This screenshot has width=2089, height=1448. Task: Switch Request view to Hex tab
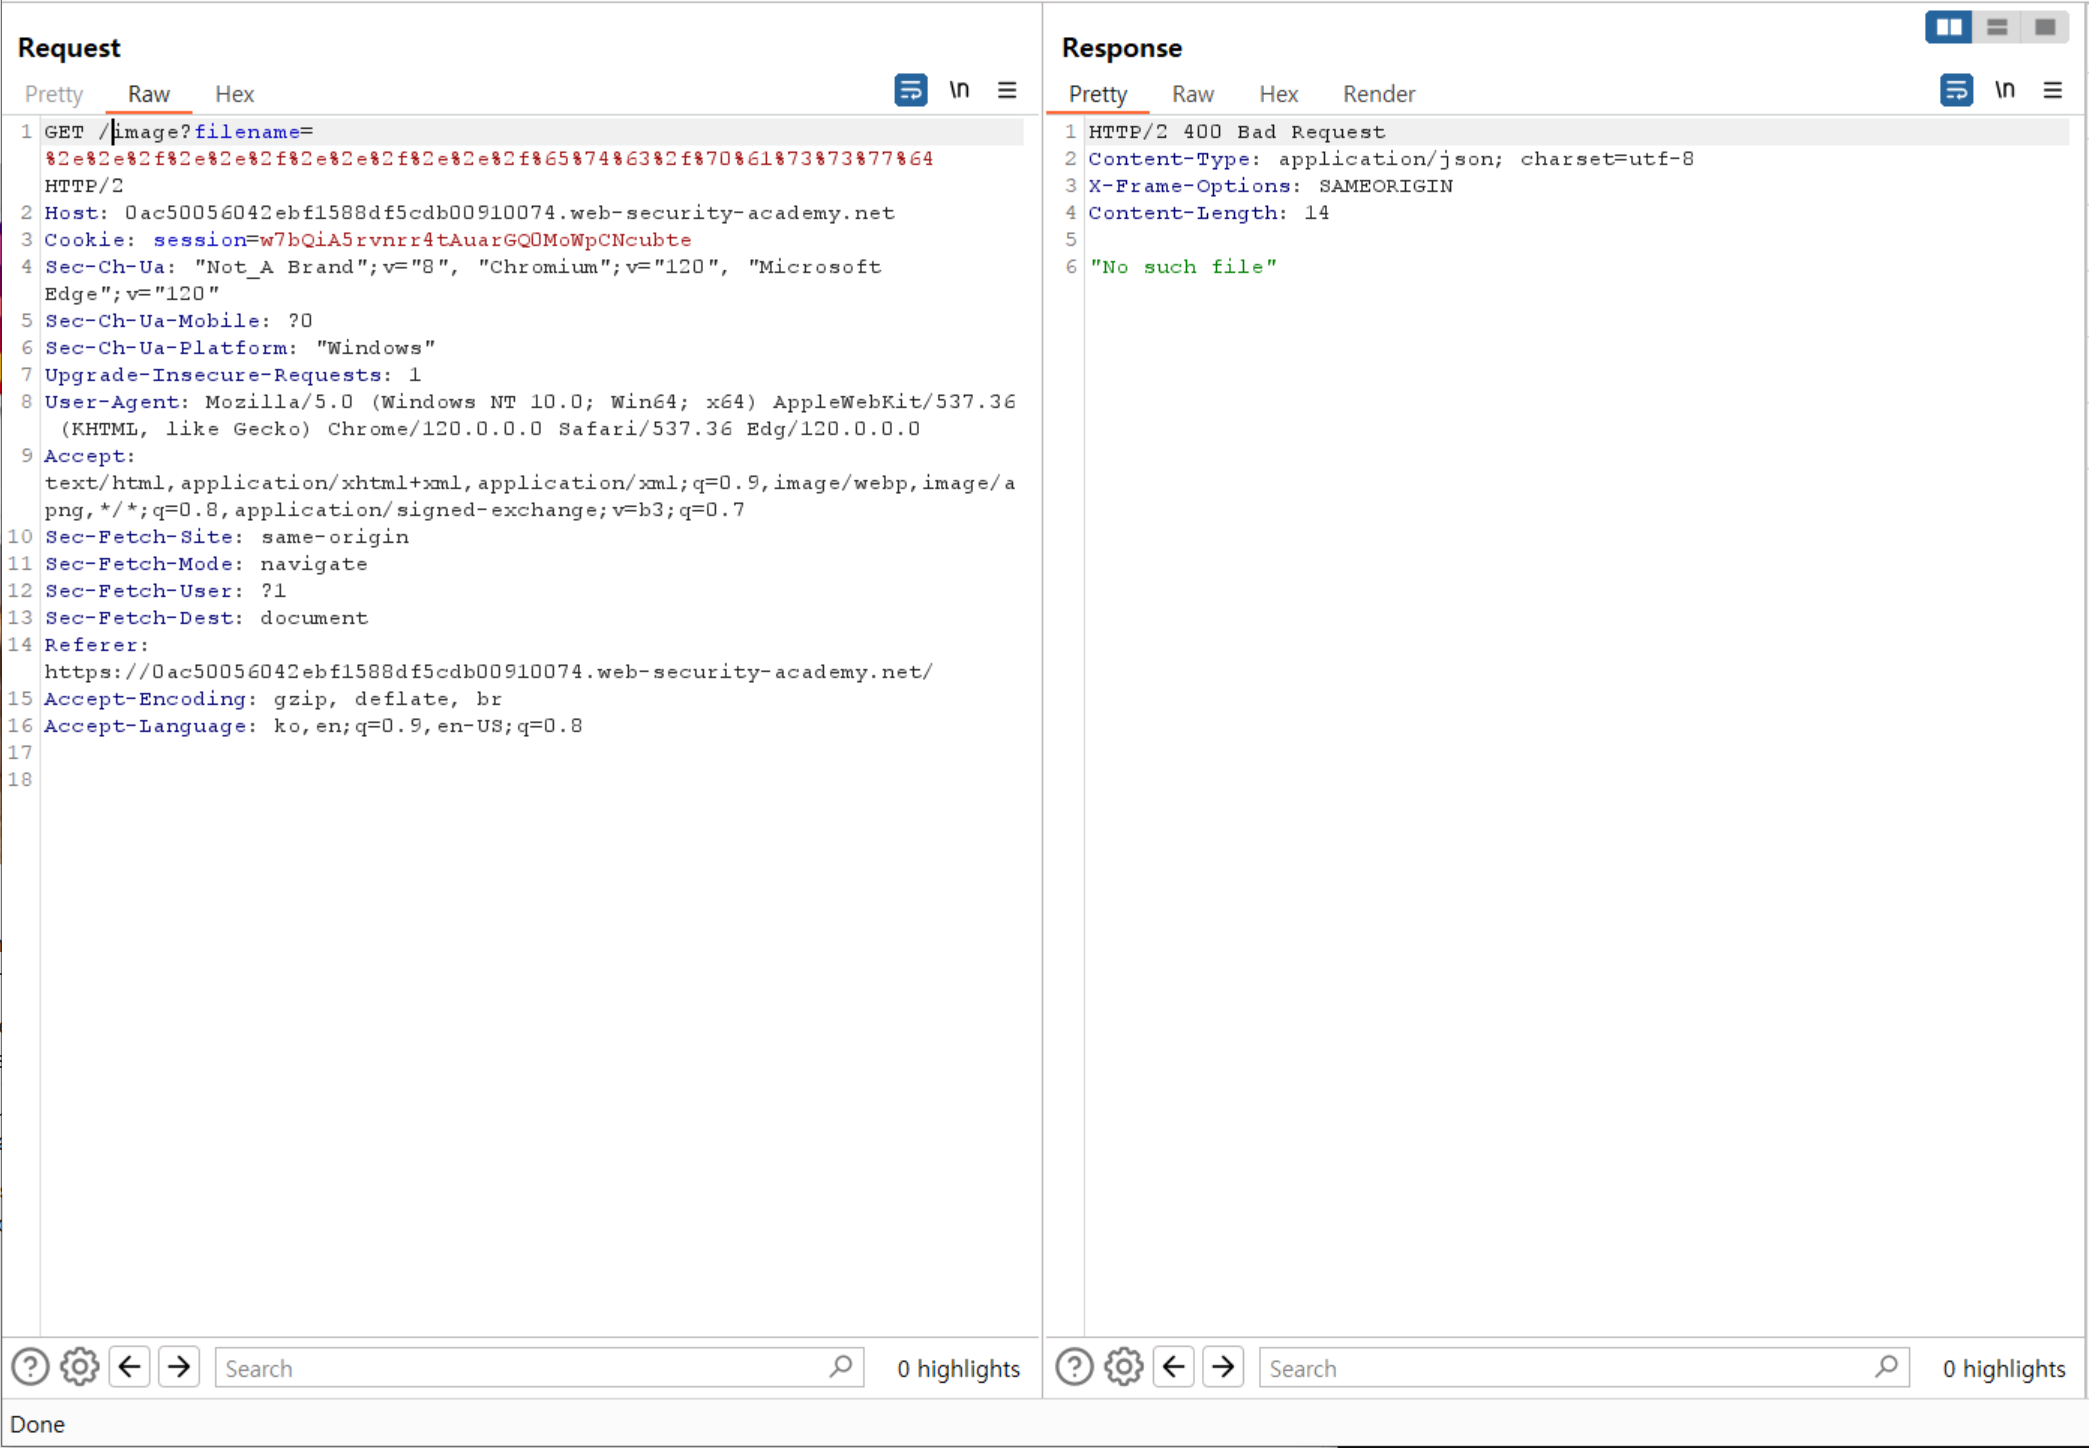point(234,94)
